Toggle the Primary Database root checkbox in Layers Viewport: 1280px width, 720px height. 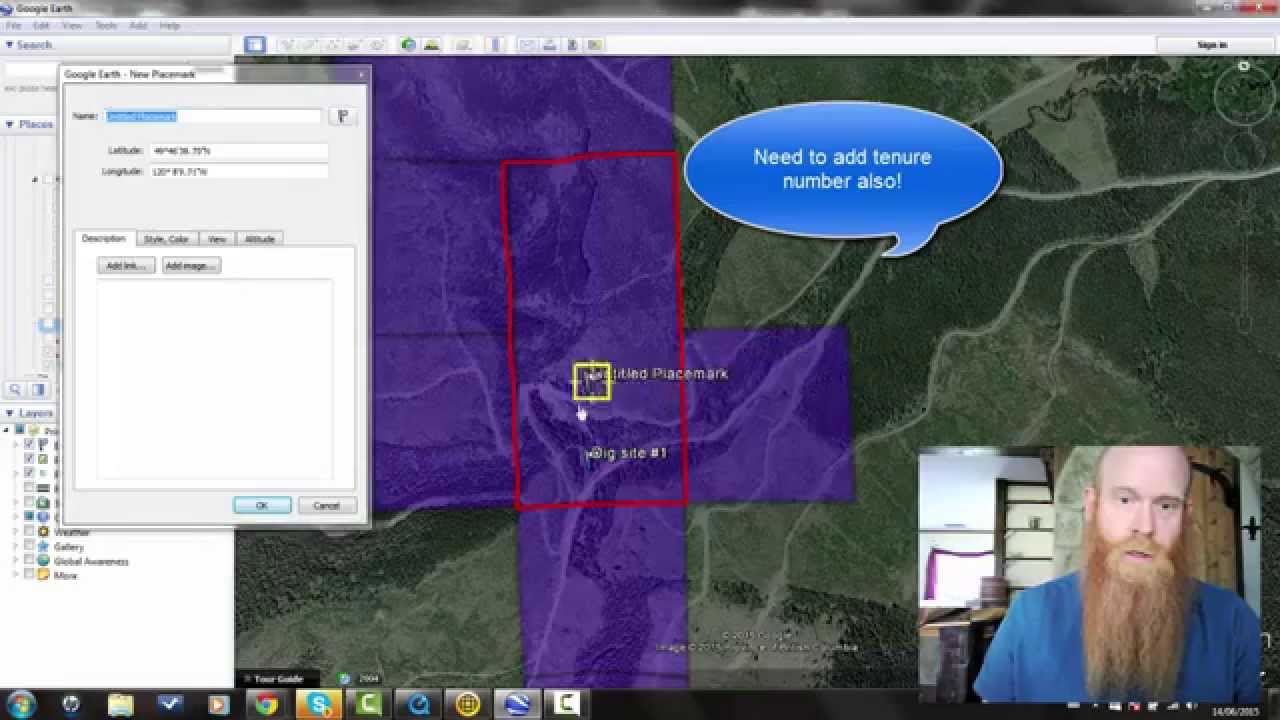pos(20,429)
